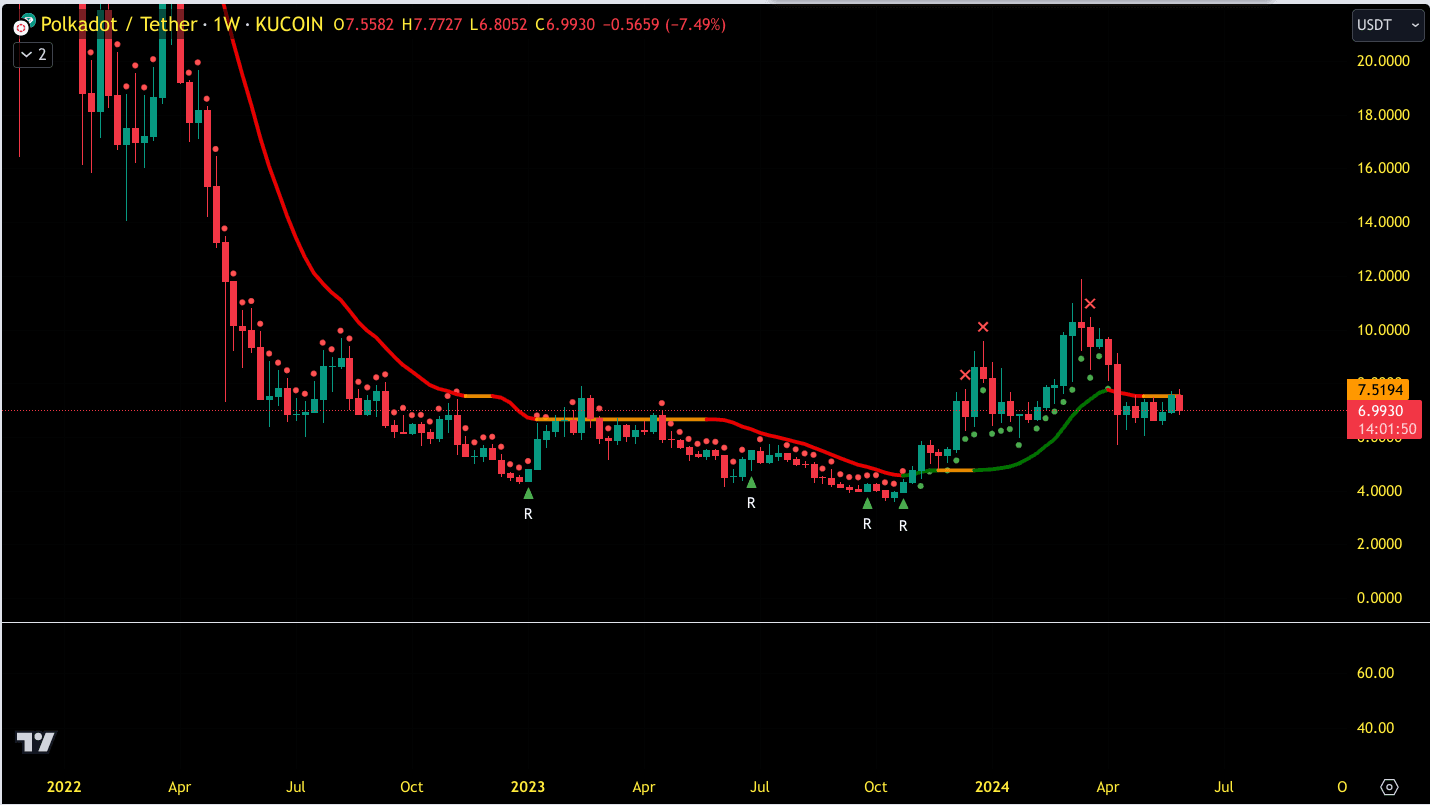Click the 14.0000 price axis label
The width and height of the screenshot is (1430, 805).
[1383, 222]
